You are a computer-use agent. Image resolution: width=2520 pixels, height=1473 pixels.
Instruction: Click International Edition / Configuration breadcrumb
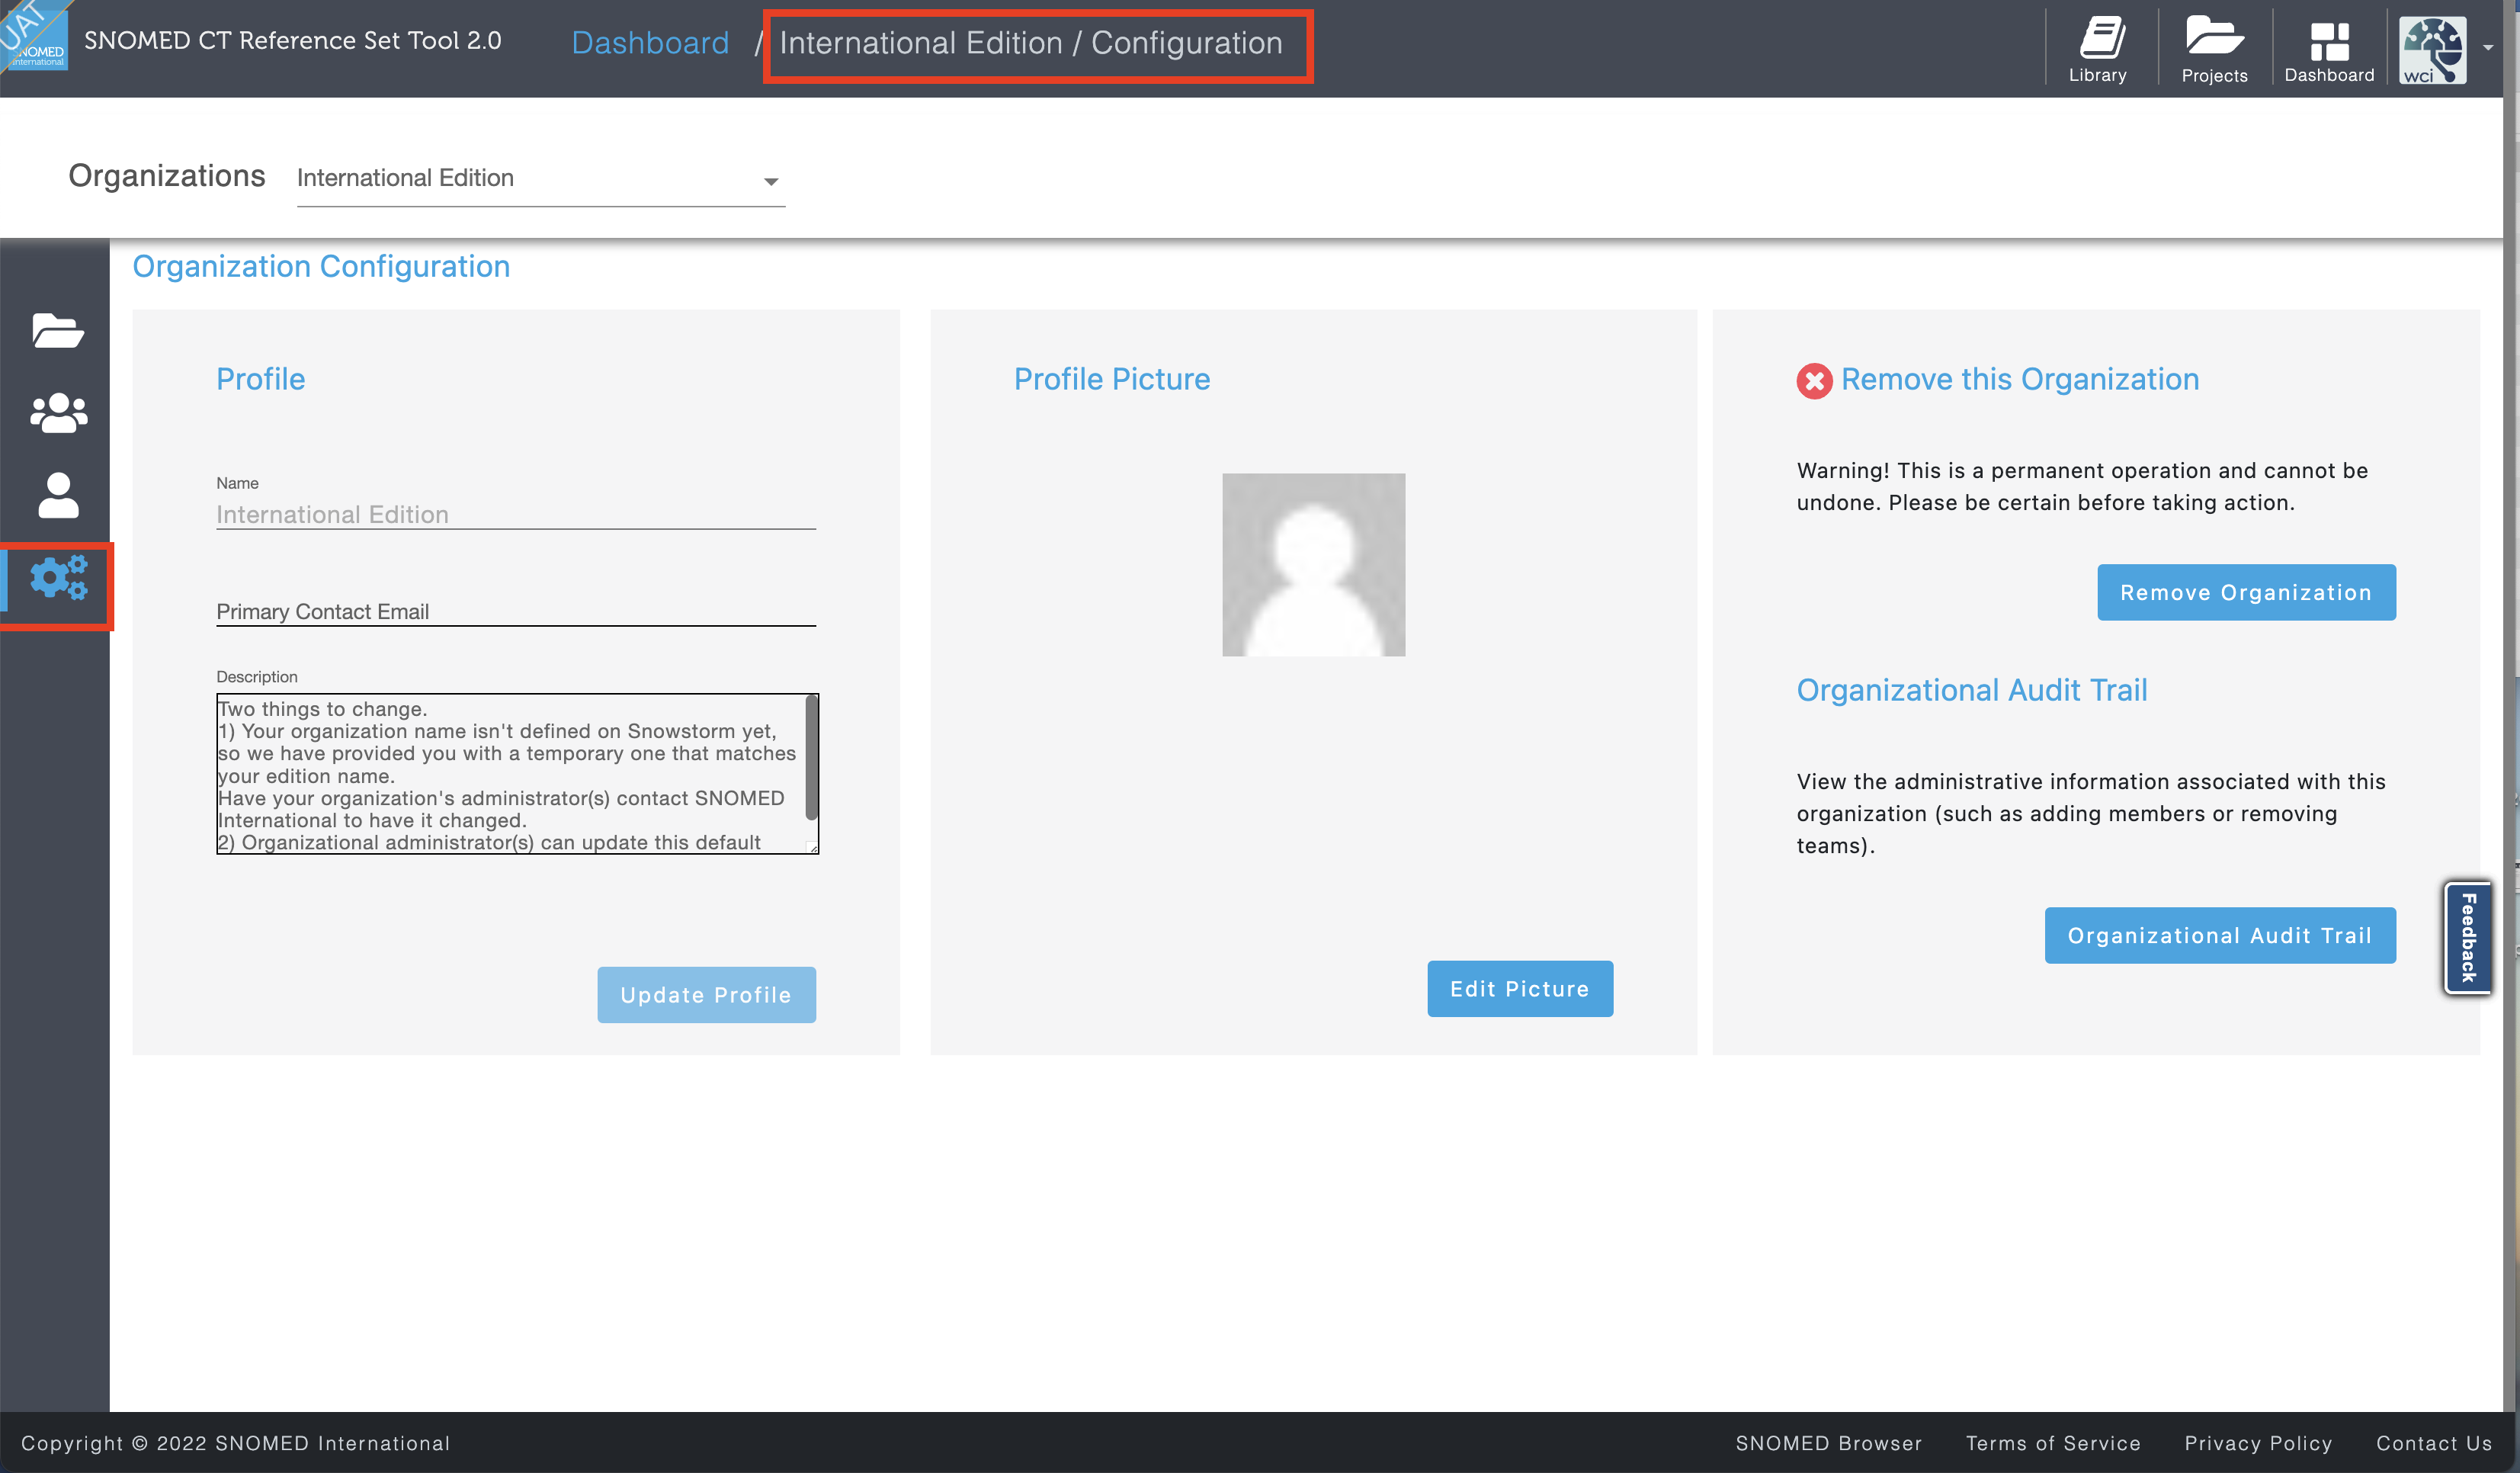tap(1031, 43)
